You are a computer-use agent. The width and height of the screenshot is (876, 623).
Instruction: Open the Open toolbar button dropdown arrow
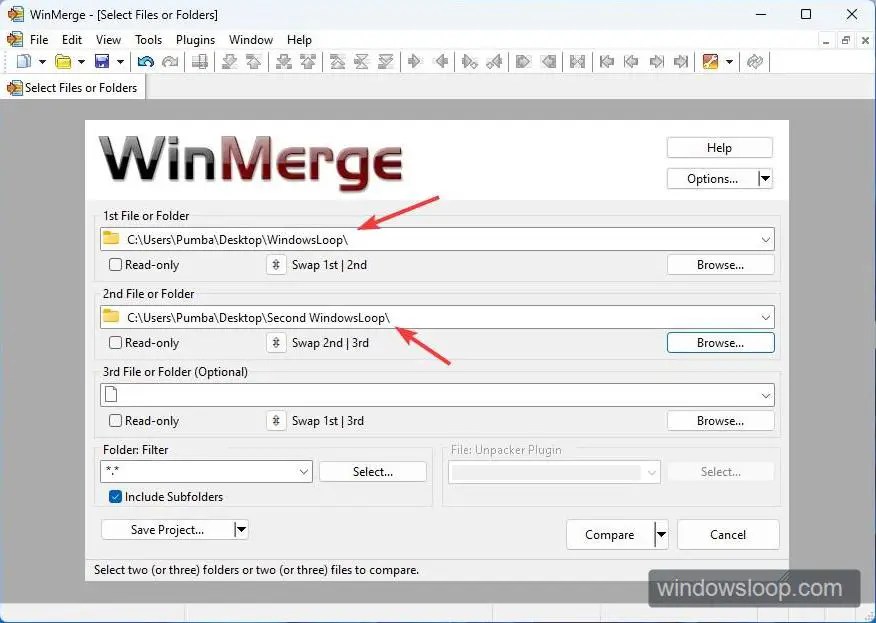coord(81,61)
